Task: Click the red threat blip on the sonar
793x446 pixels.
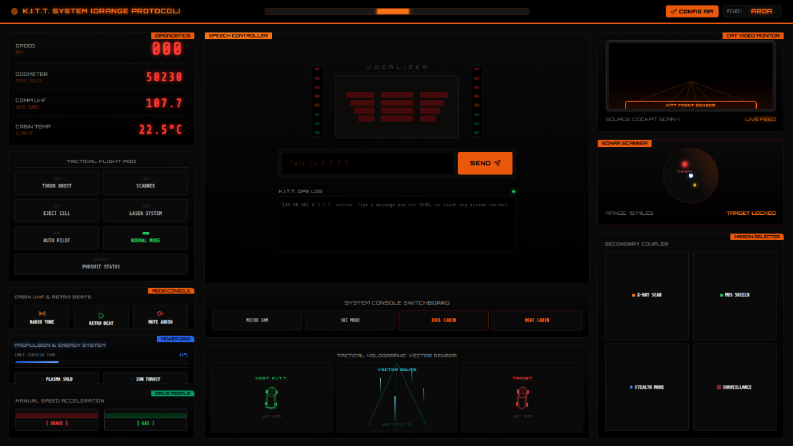Action: (685, 164)
